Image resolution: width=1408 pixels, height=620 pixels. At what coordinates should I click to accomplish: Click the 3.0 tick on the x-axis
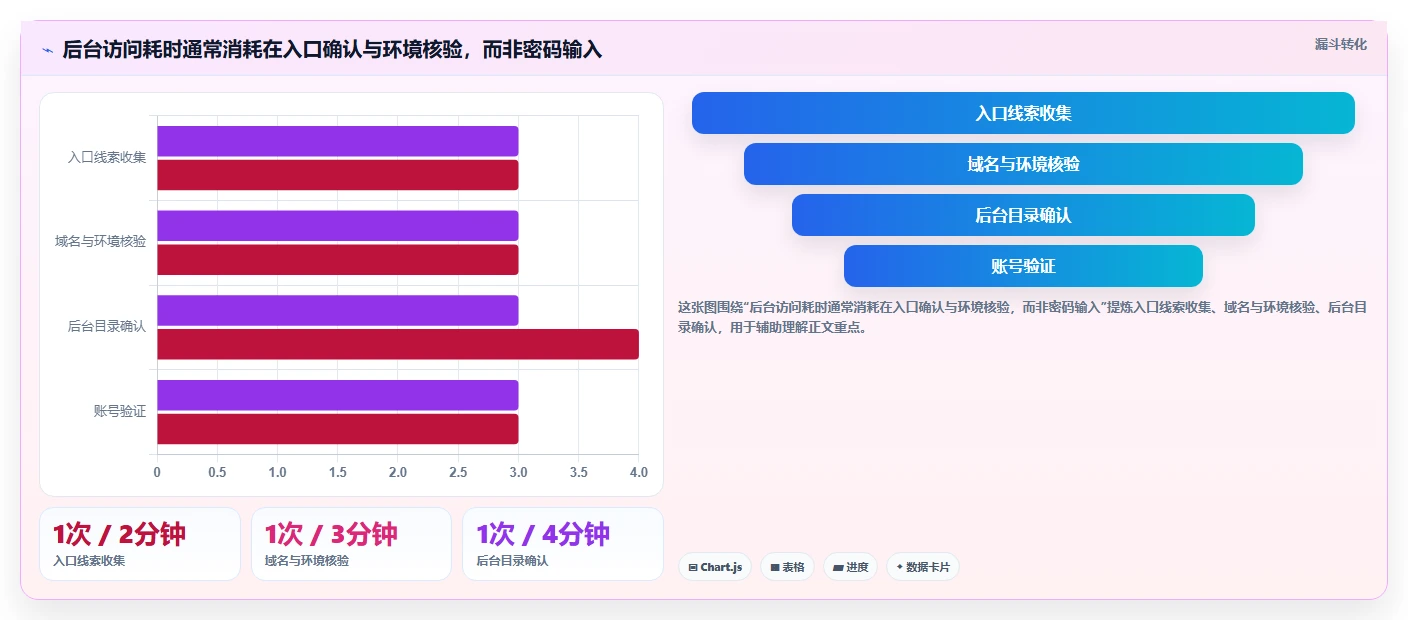(518, 472)
